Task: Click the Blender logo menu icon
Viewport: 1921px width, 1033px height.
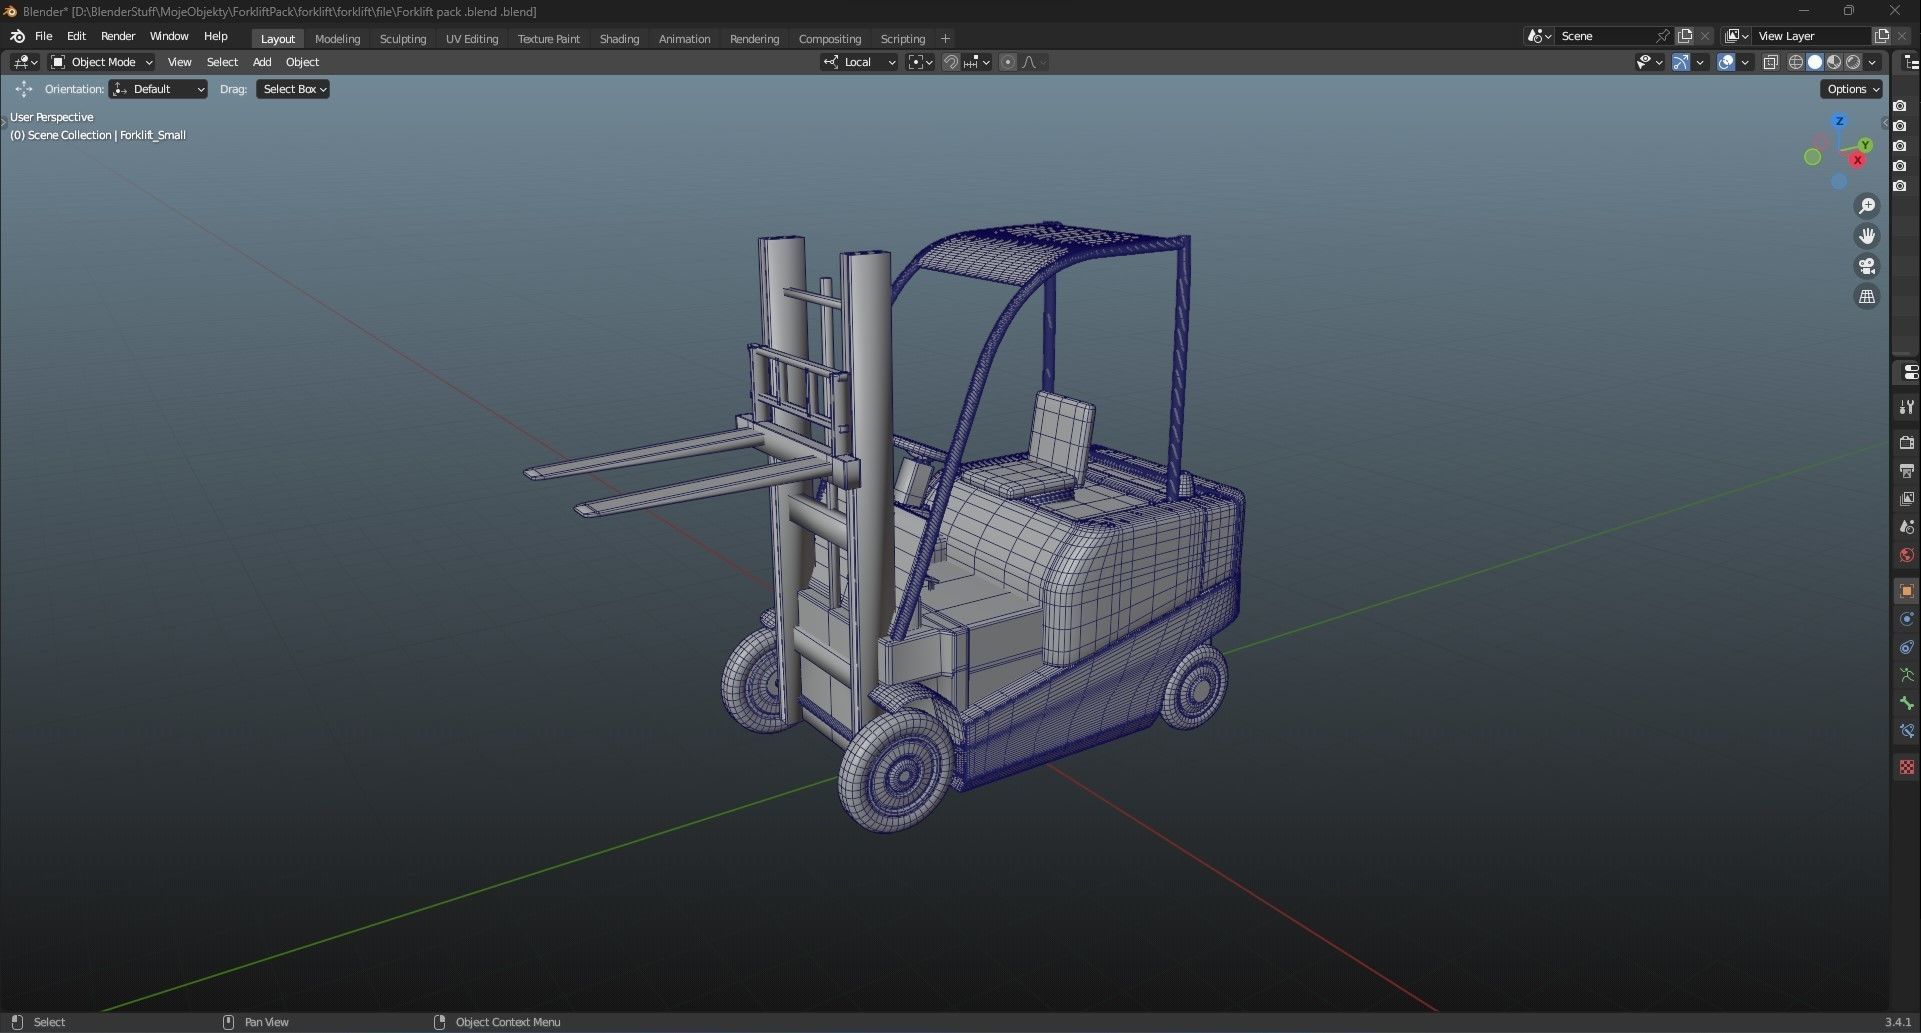Action: 17,36
